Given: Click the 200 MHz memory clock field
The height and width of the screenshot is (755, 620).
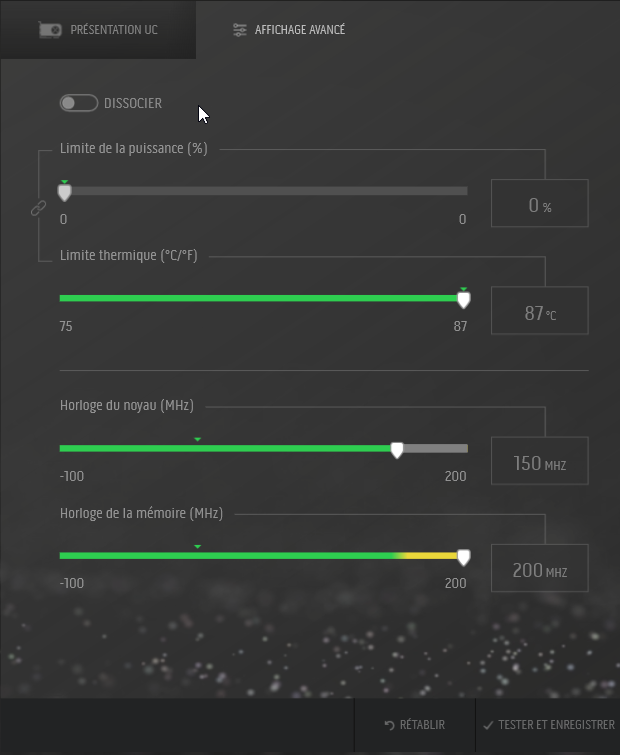Looking at the screenshot, I should [x=539, y=569].
